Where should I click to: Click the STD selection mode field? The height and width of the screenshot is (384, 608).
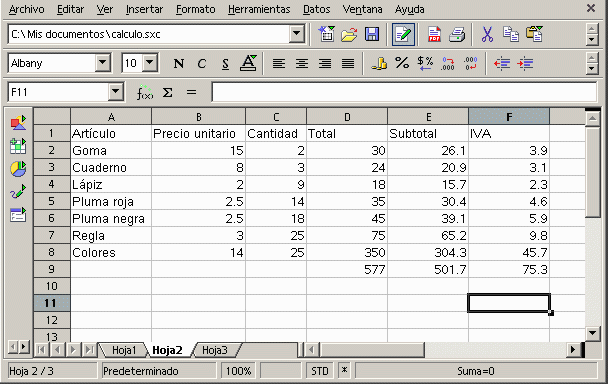[x=320, y=371]
